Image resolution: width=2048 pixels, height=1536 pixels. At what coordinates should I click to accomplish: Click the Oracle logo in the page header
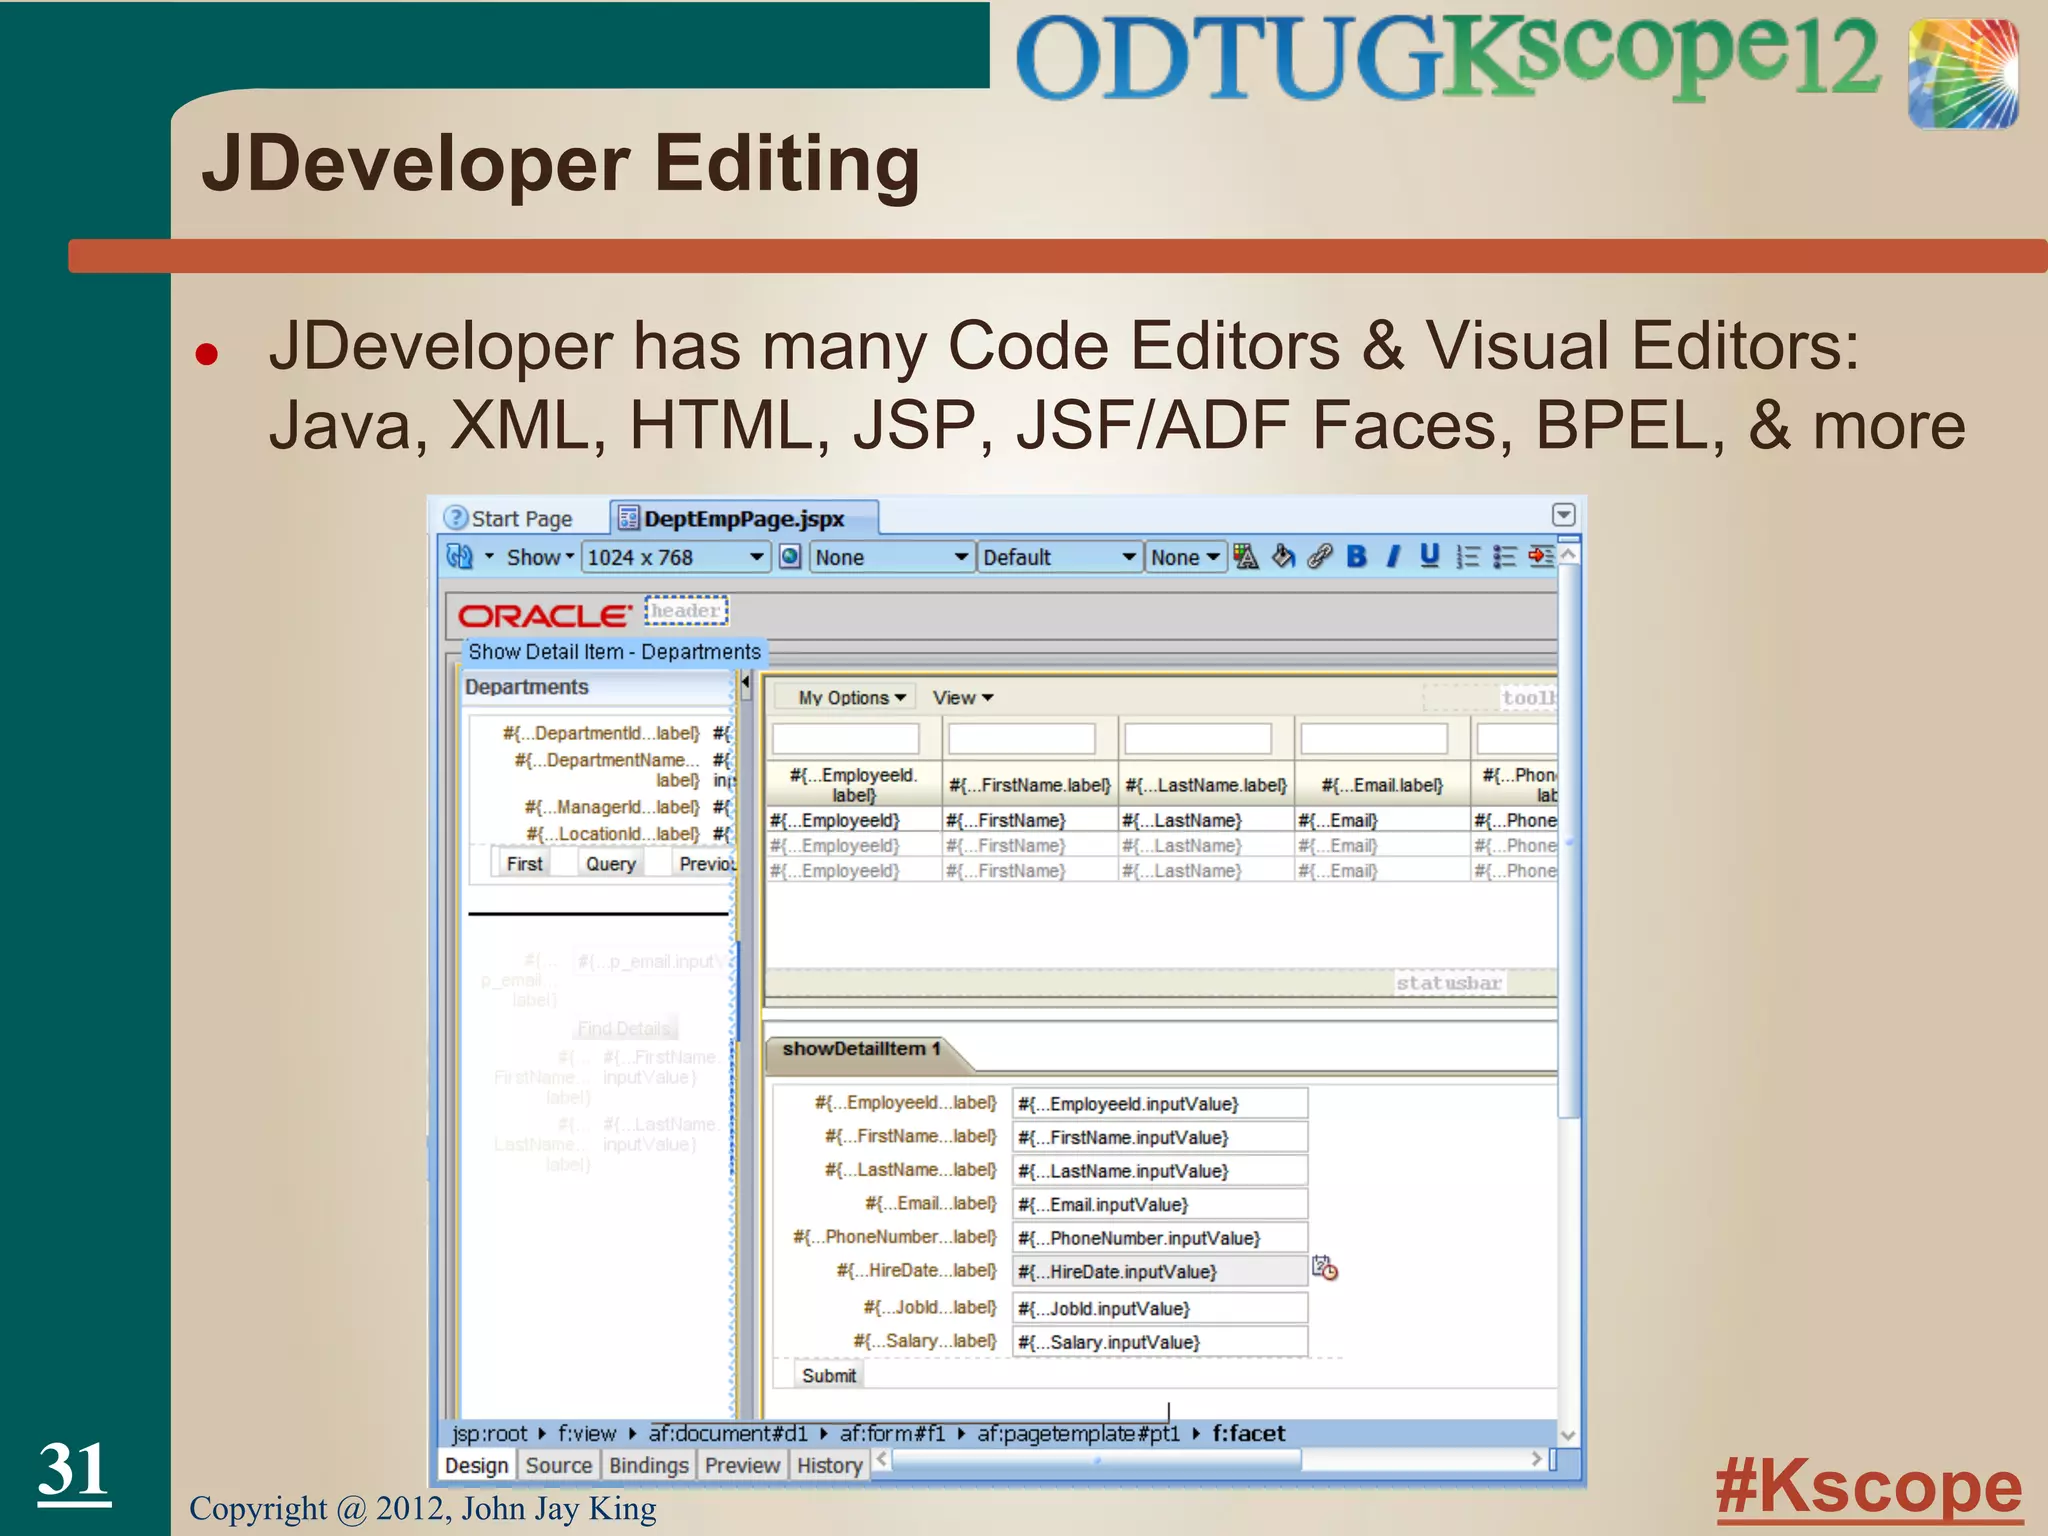pyautogui.click(x=545, y=615)
